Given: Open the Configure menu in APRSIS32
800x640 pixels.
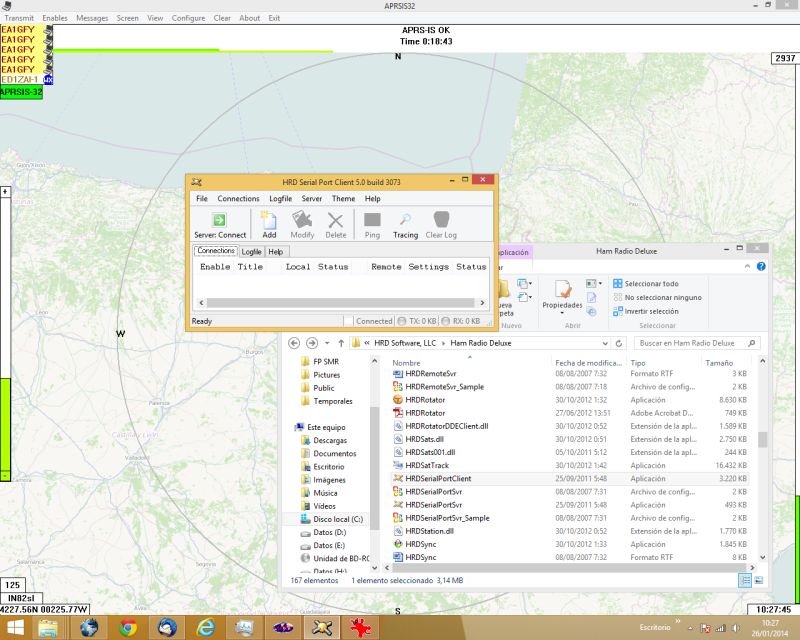Looking at the screenshot, I should point(188,18).
